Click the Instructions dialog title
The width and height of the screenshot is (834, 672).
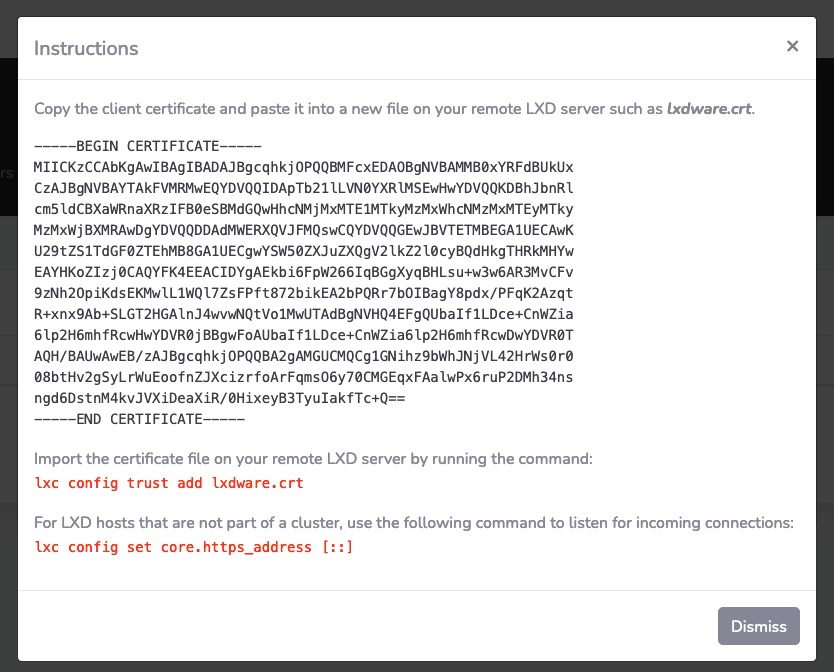click(x=86, y=48)
